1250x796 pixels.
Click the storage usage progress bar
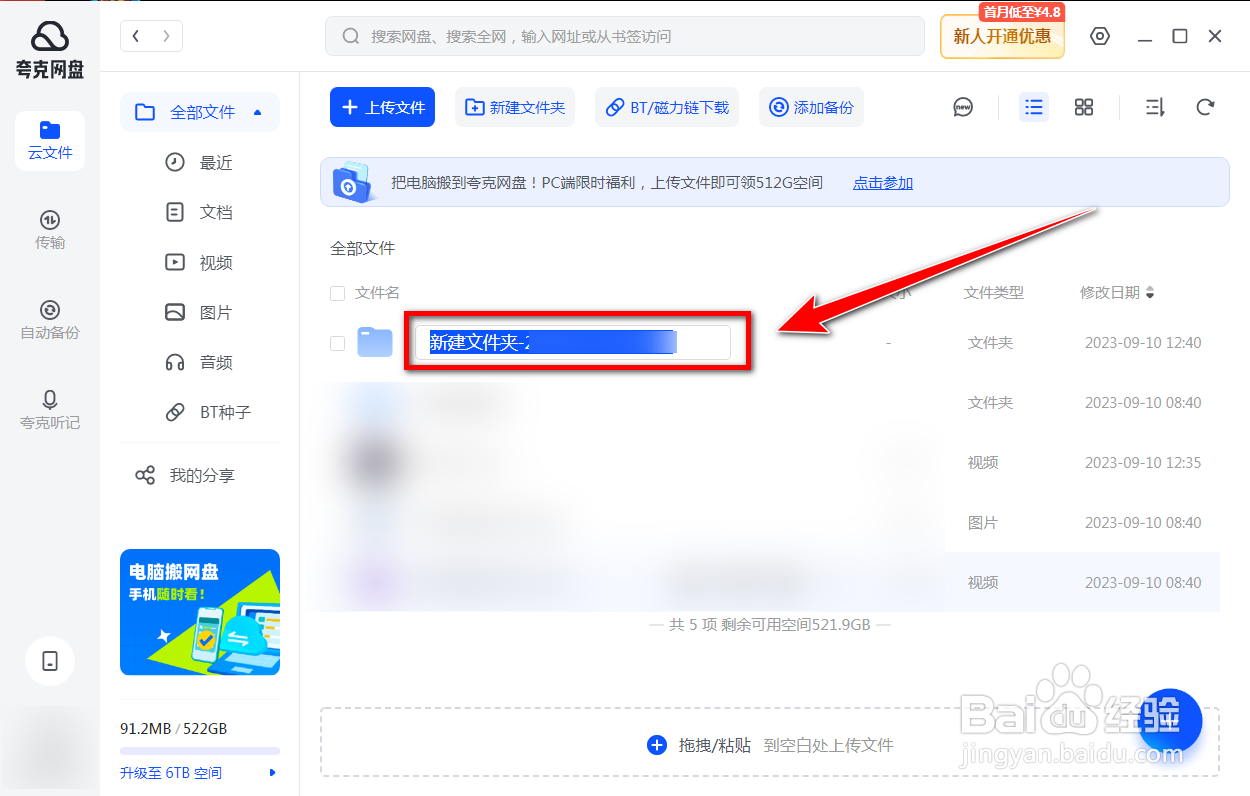[199, 753]
